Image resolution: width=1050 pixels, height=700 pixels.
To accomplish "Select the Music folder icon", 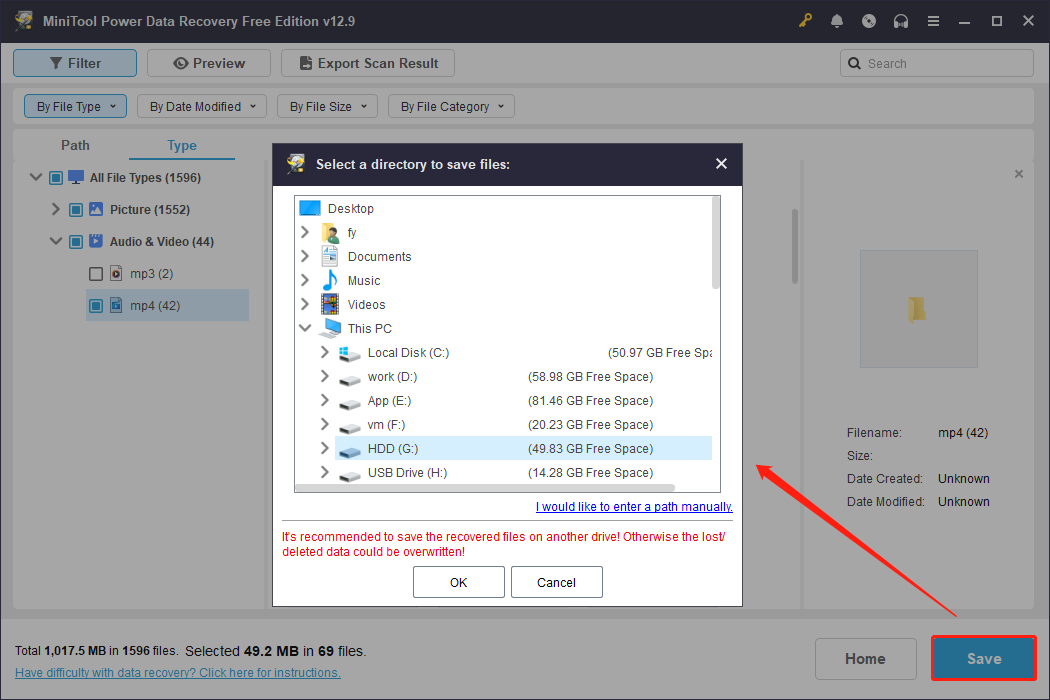I will coord(330,280).
